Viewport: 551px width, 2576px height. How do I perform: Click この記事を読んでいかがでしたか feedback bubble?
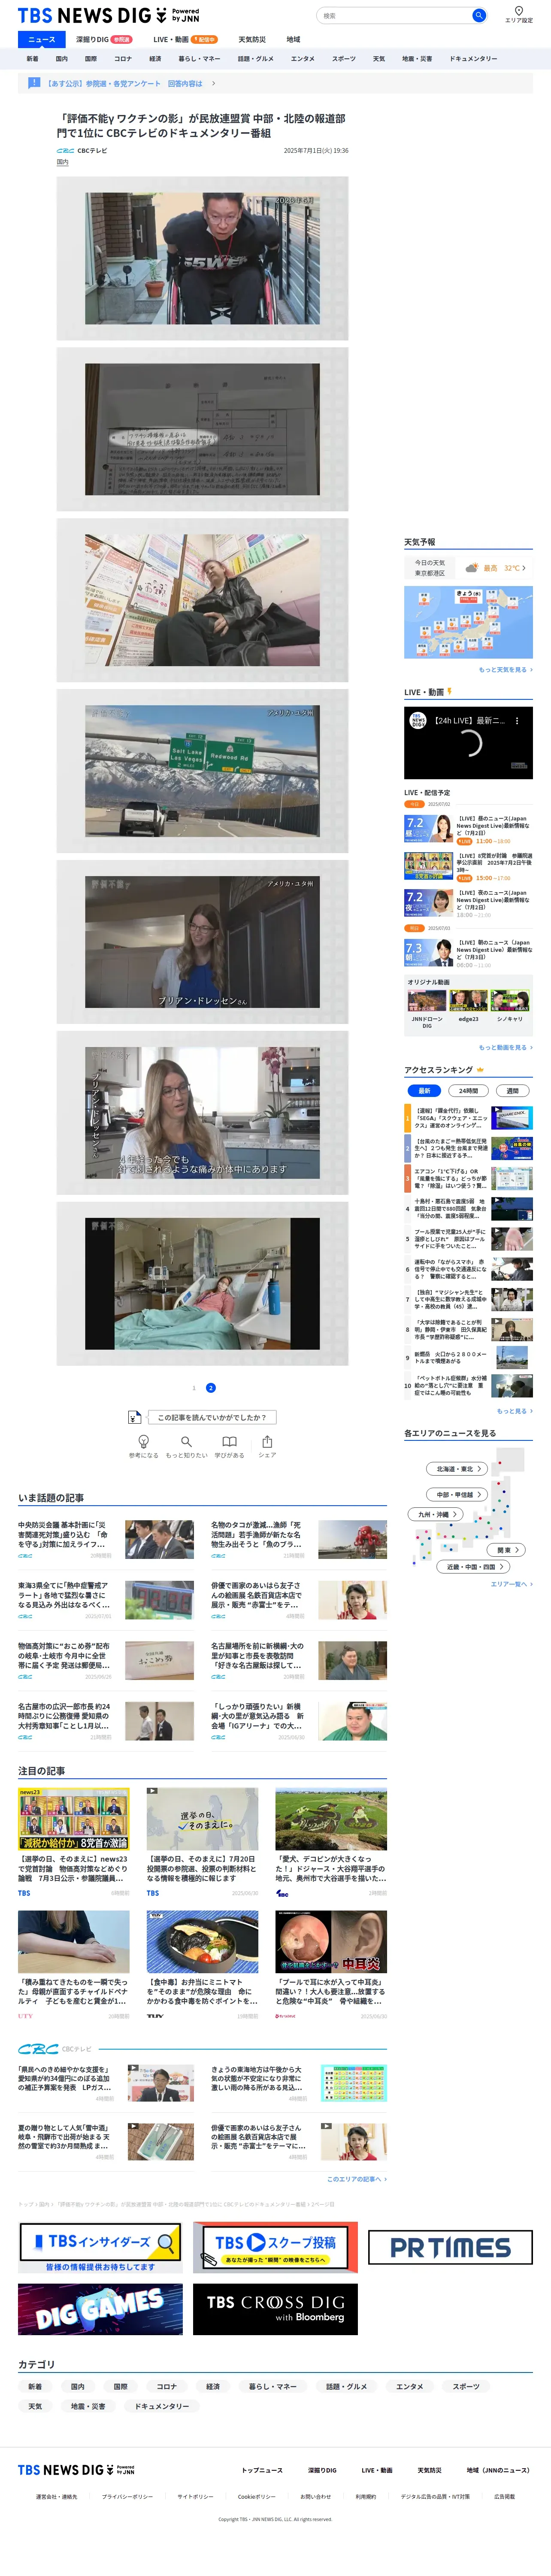[x=212, y=1417]
